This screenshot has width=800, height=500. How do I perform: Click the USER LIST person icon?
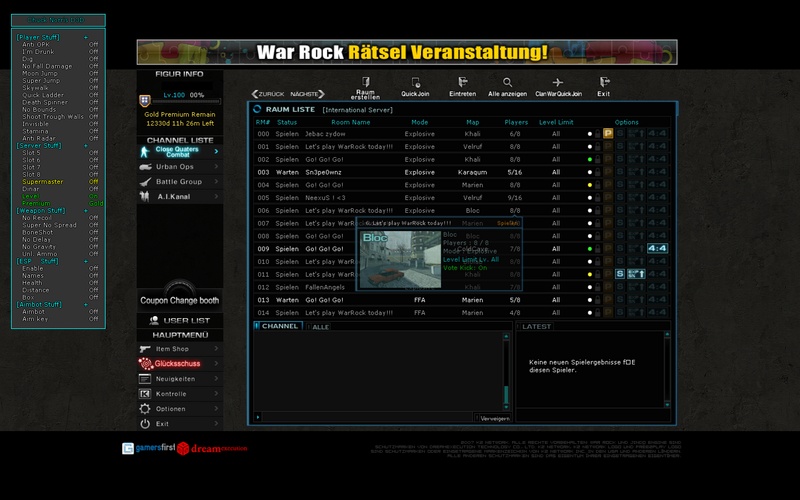154,320
